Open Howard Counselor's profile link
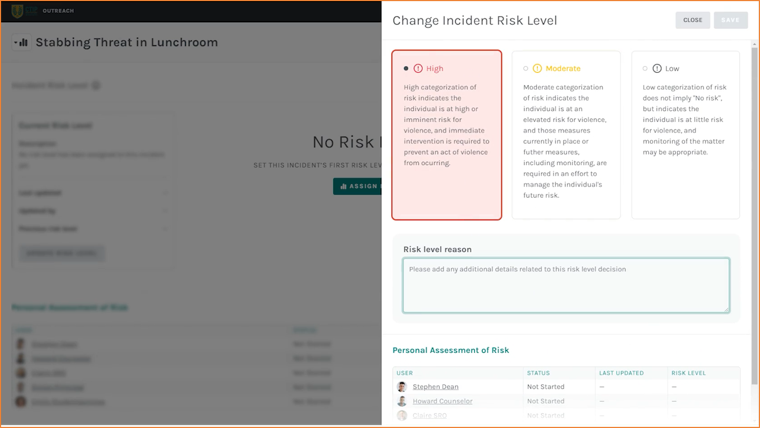 [443, 401]
